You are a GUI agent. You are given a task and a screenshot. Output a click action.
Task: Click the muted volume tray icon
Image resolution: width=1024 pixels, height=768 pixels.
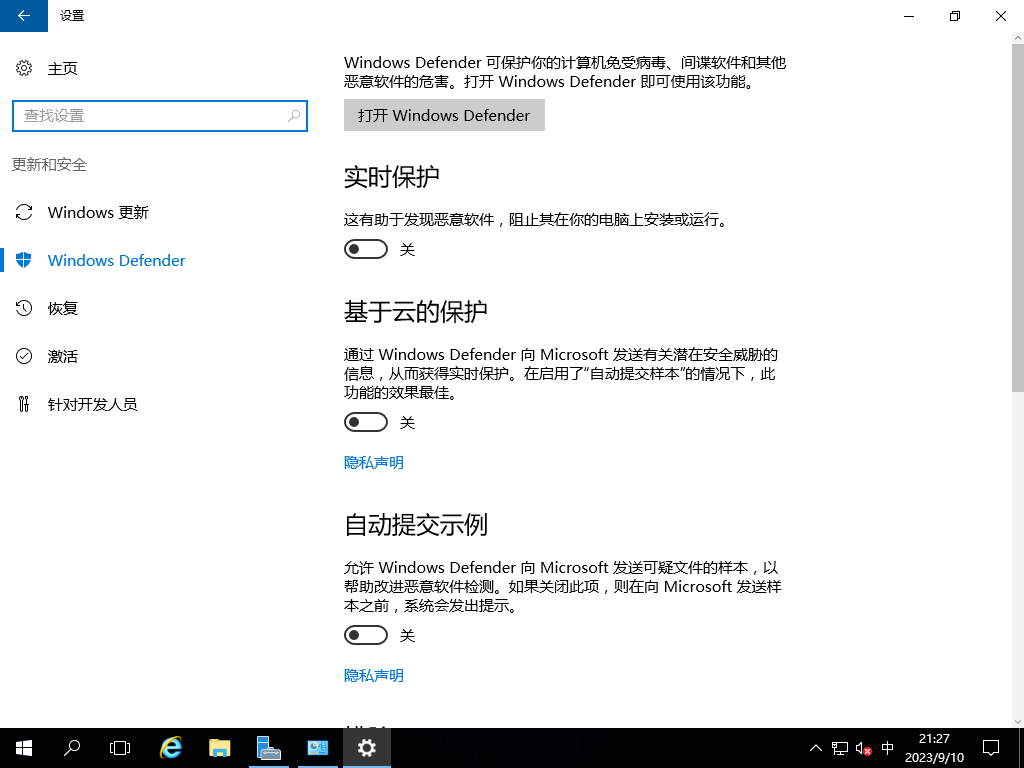coord(863,748)
